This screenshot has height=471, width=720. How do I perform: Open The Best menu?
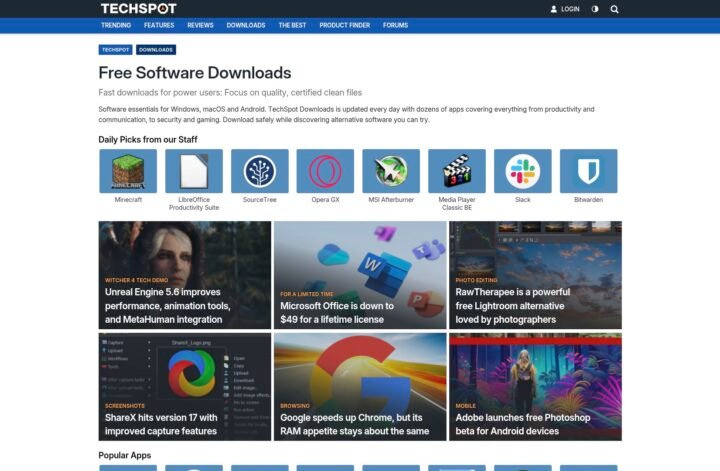click(292, 25)
